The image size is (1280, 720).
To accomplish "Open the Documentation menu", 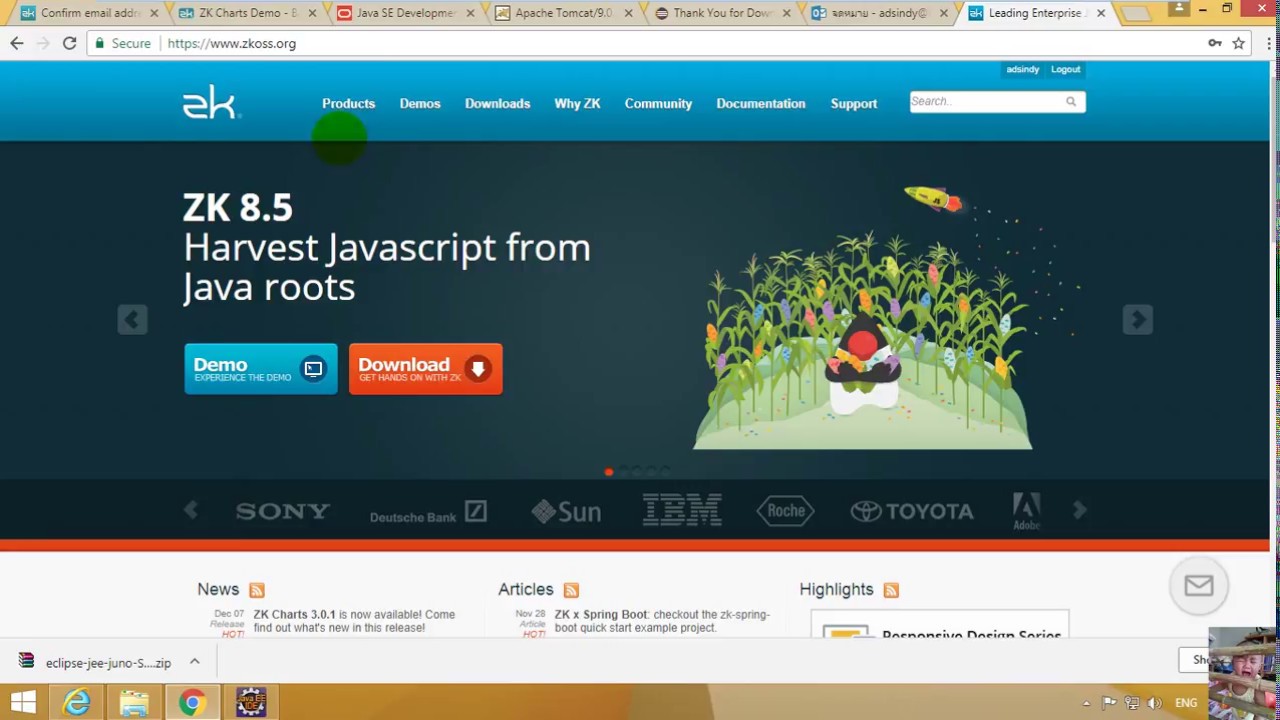I will coord(760,103).
